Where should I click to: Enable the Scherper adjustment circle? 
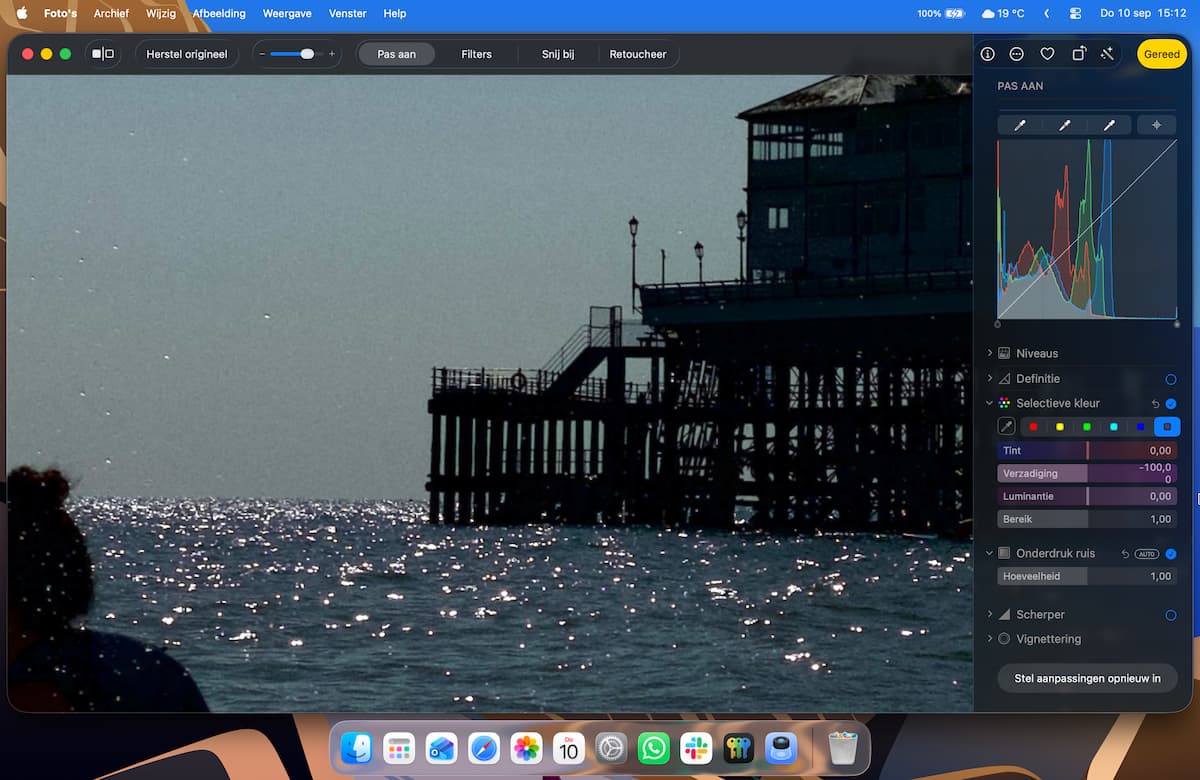[x=1171, y=615]
